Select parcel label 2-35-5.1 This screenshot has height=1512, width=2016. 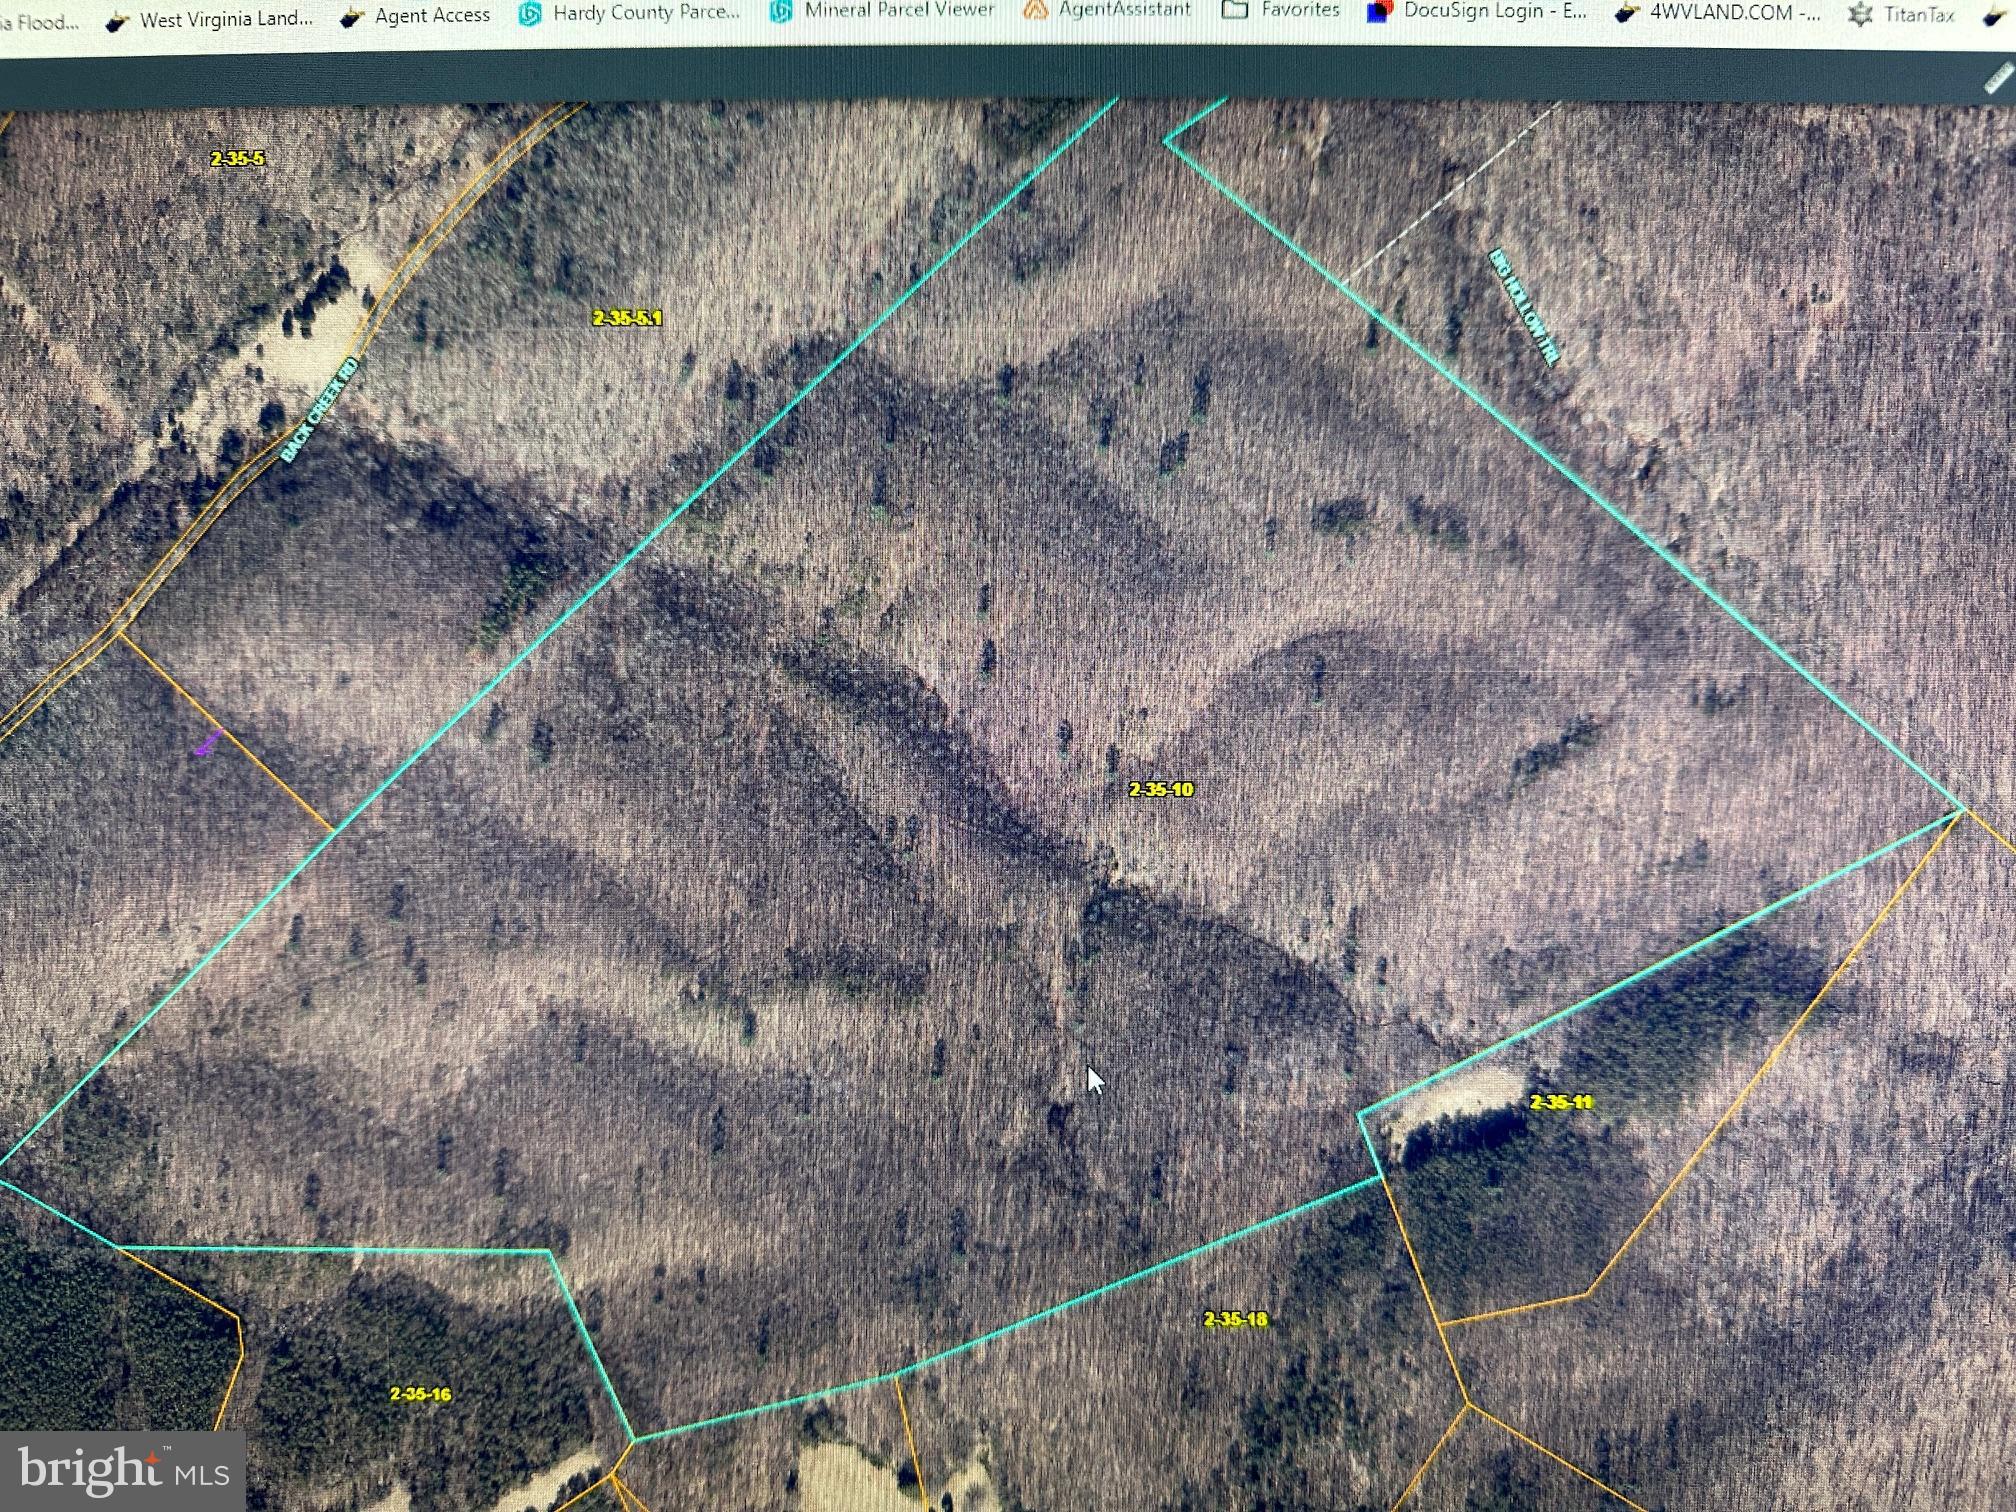[627, 318]
